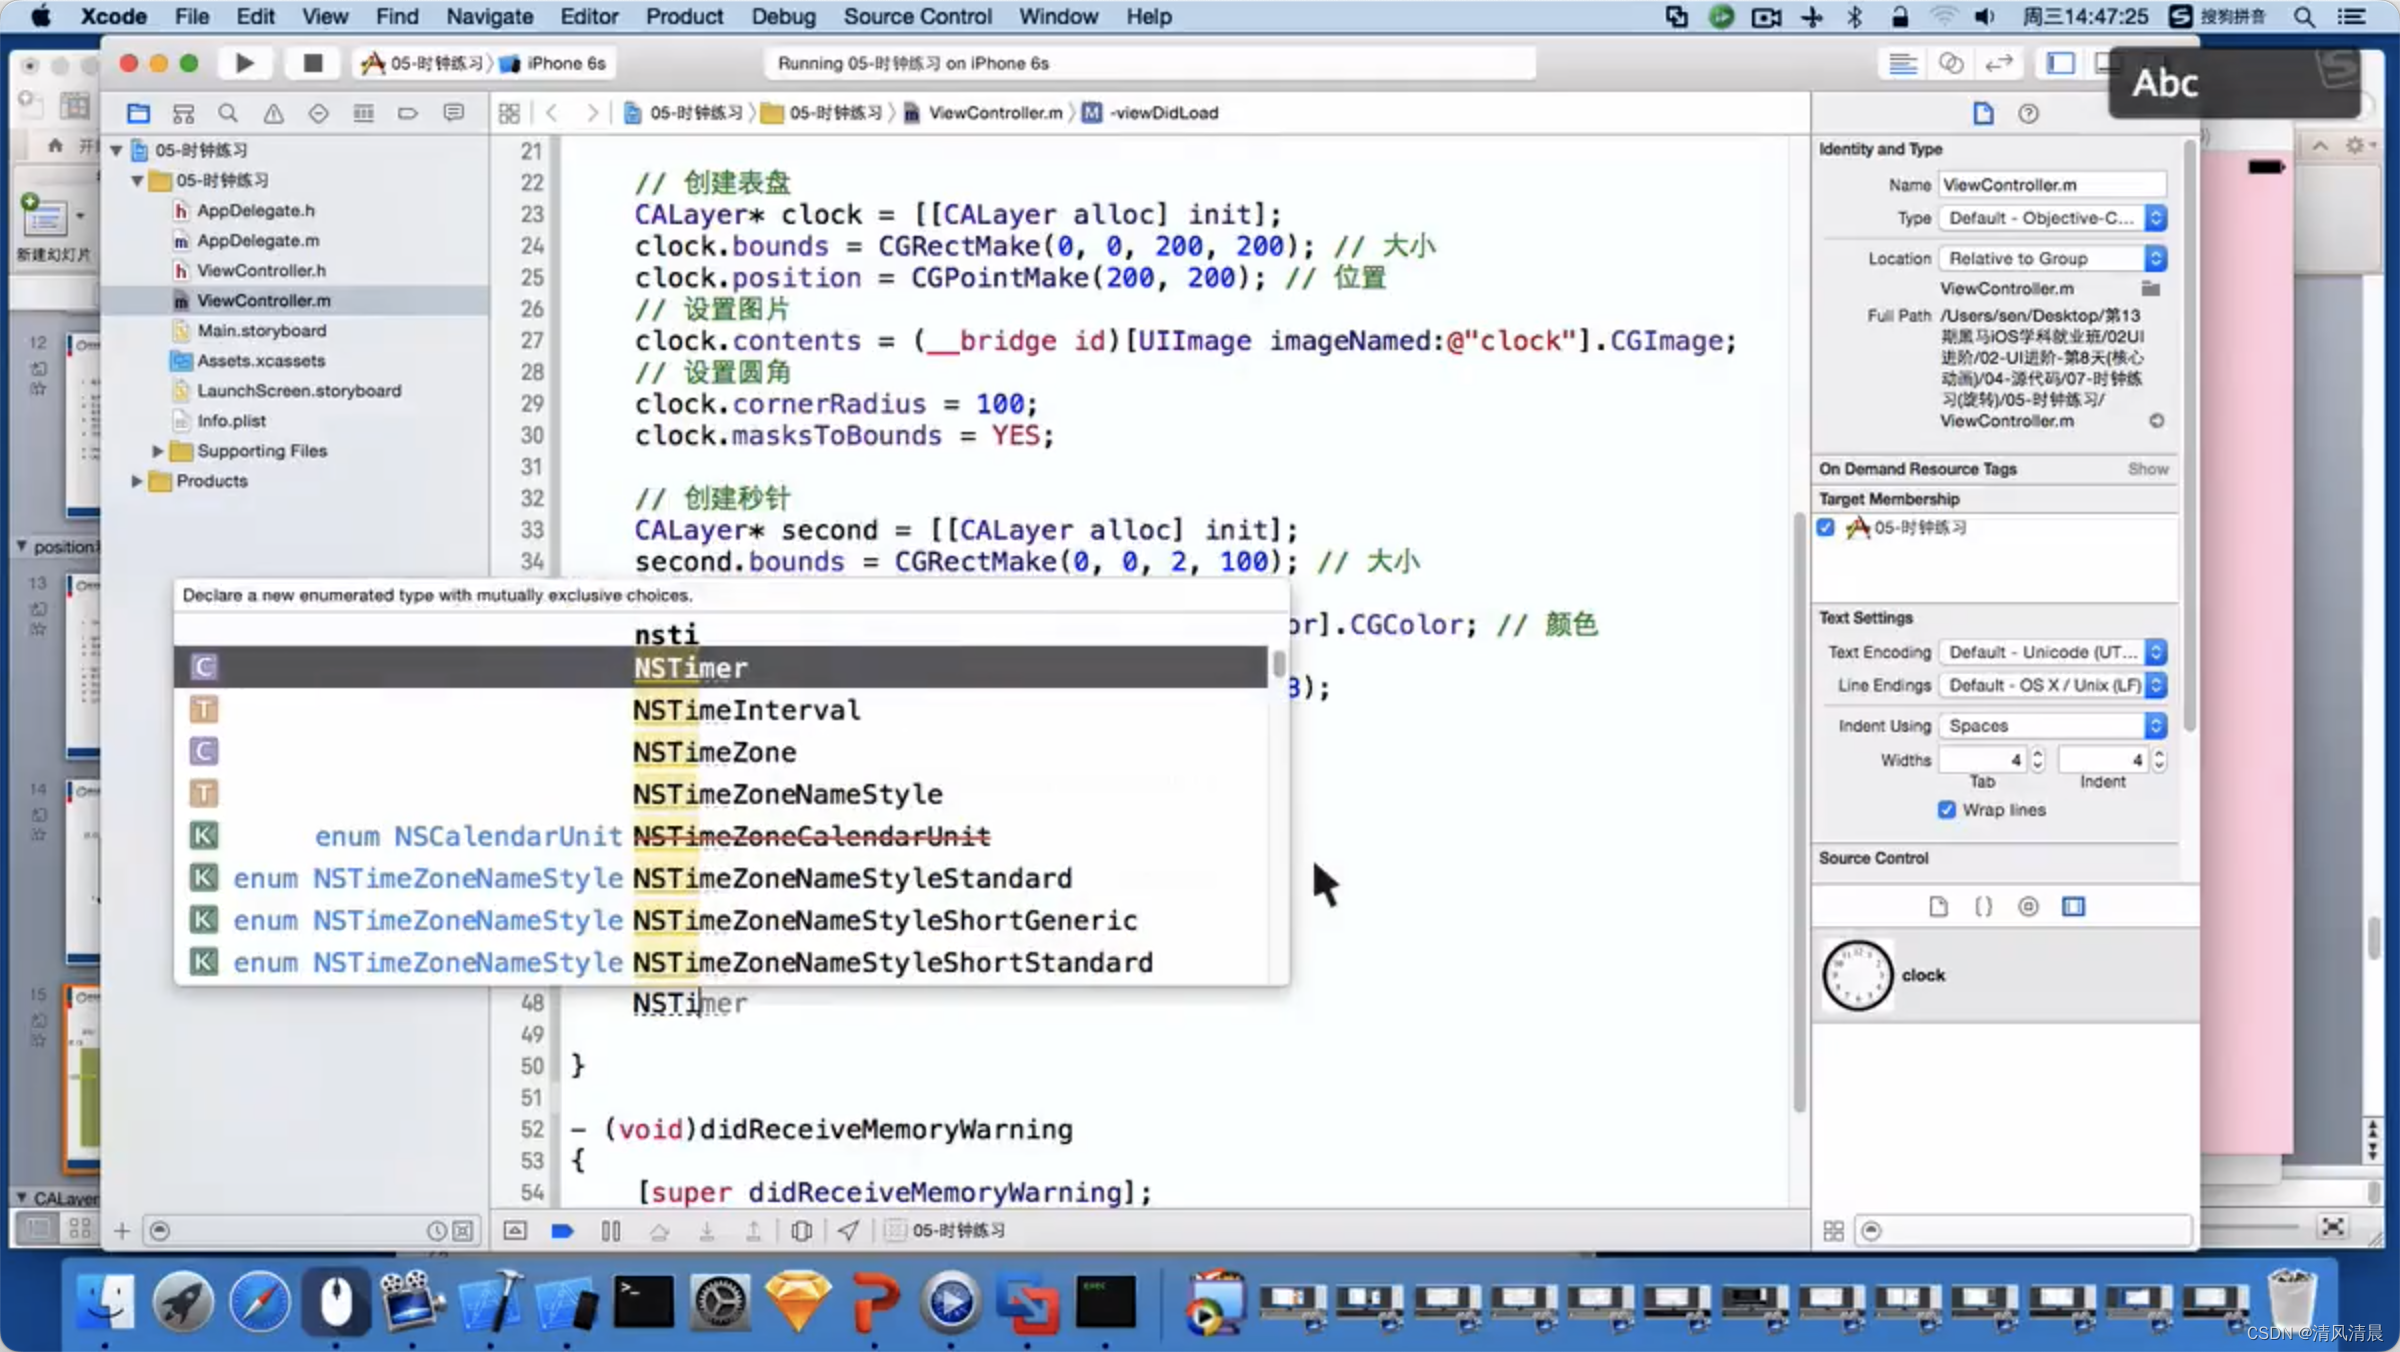This screenshot has width=2400, height=1352.
Task: Toggle Target Membership 05-时钟练习 checkbox
Action: pos(1826,527)
